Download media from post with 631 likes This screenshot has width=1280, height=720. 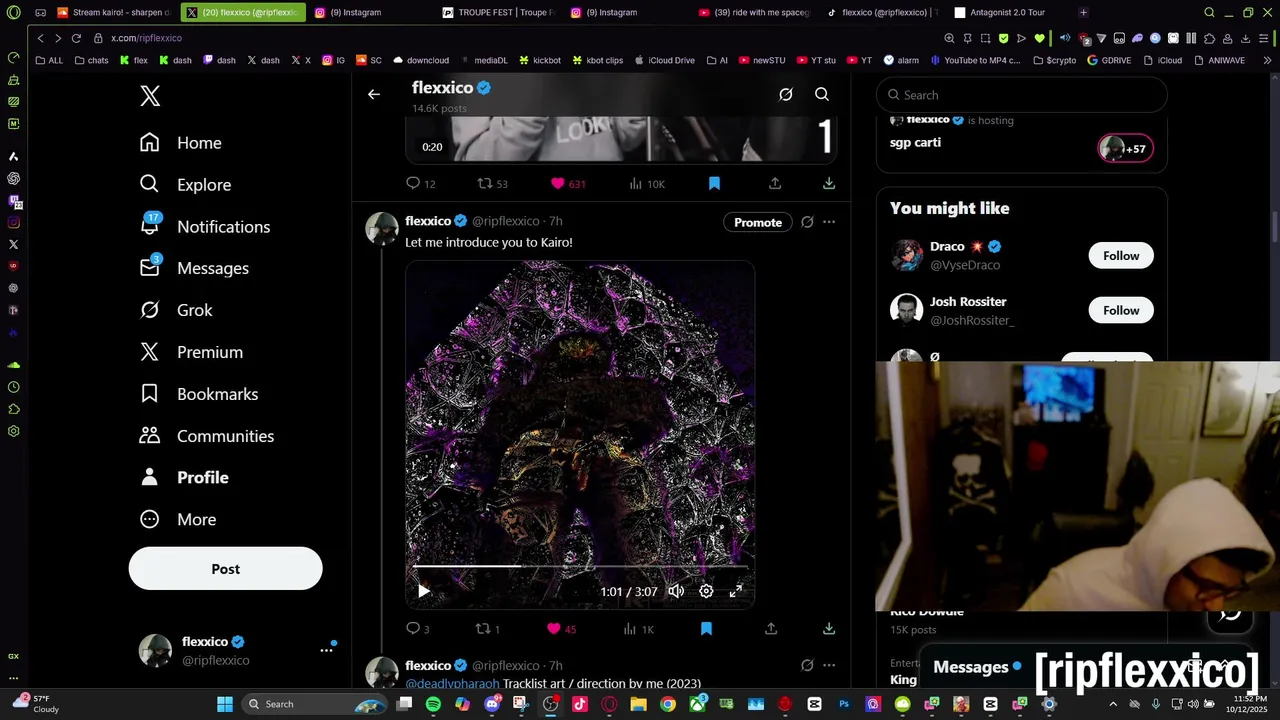829,184
